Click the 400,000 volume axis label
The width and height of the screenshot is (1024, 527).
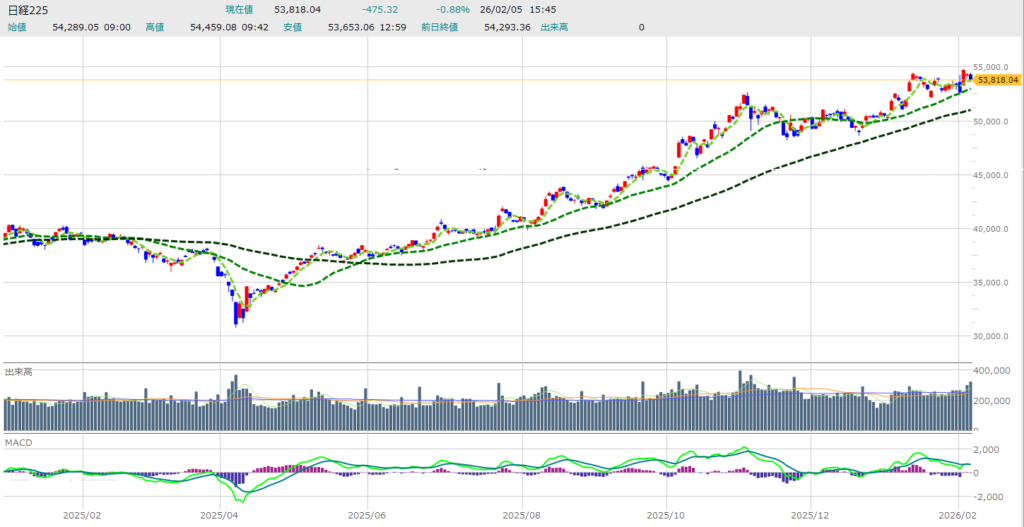coord(993,371)
